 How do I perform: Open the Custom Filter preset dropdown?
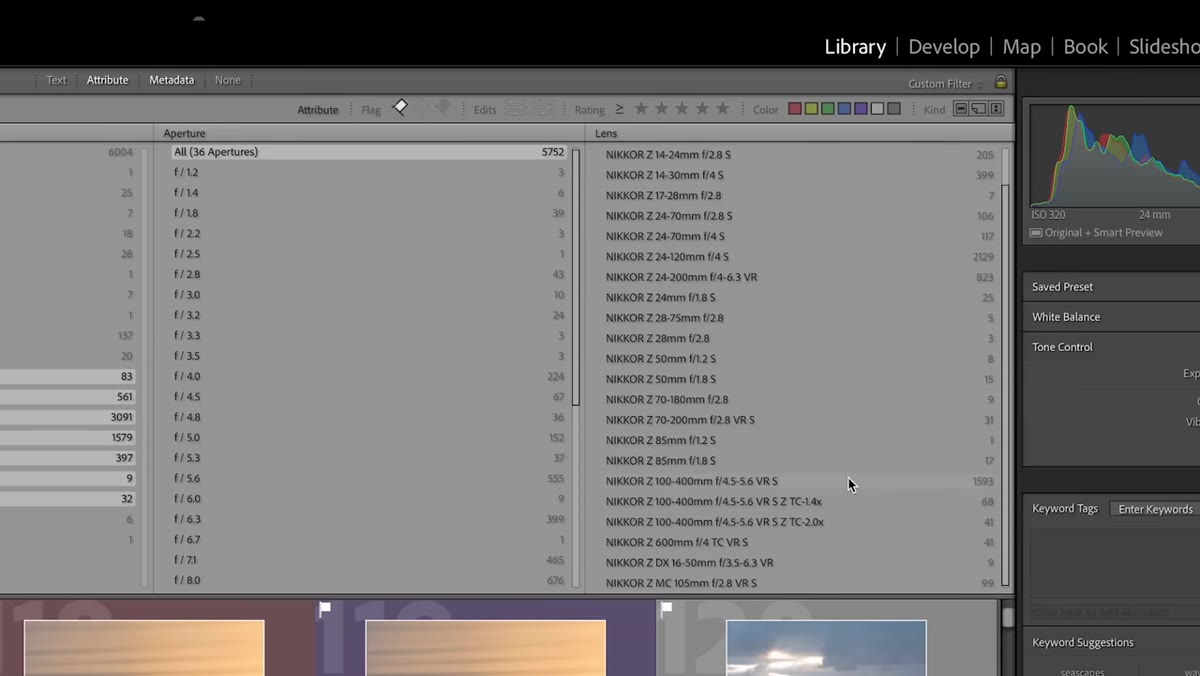point(945,84)
